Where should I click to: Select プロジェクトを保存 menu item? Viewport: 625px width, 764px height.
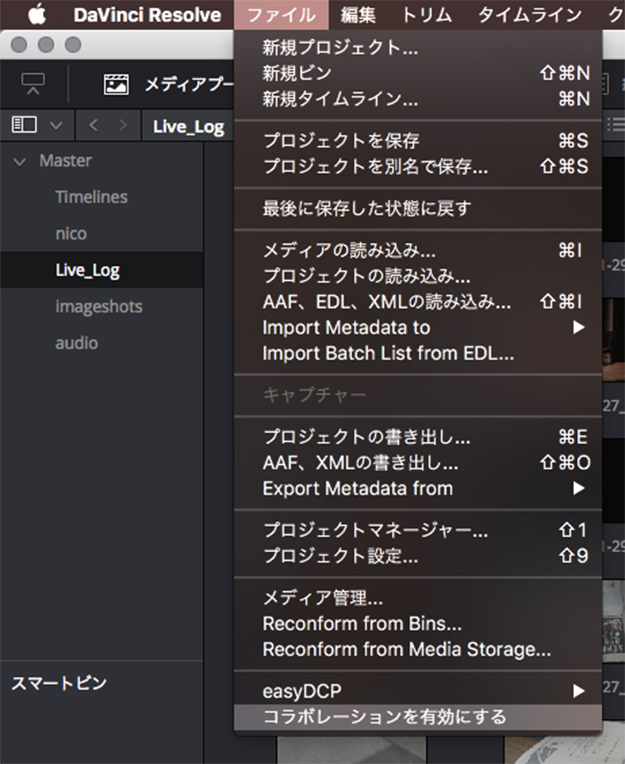pos(340,140)
